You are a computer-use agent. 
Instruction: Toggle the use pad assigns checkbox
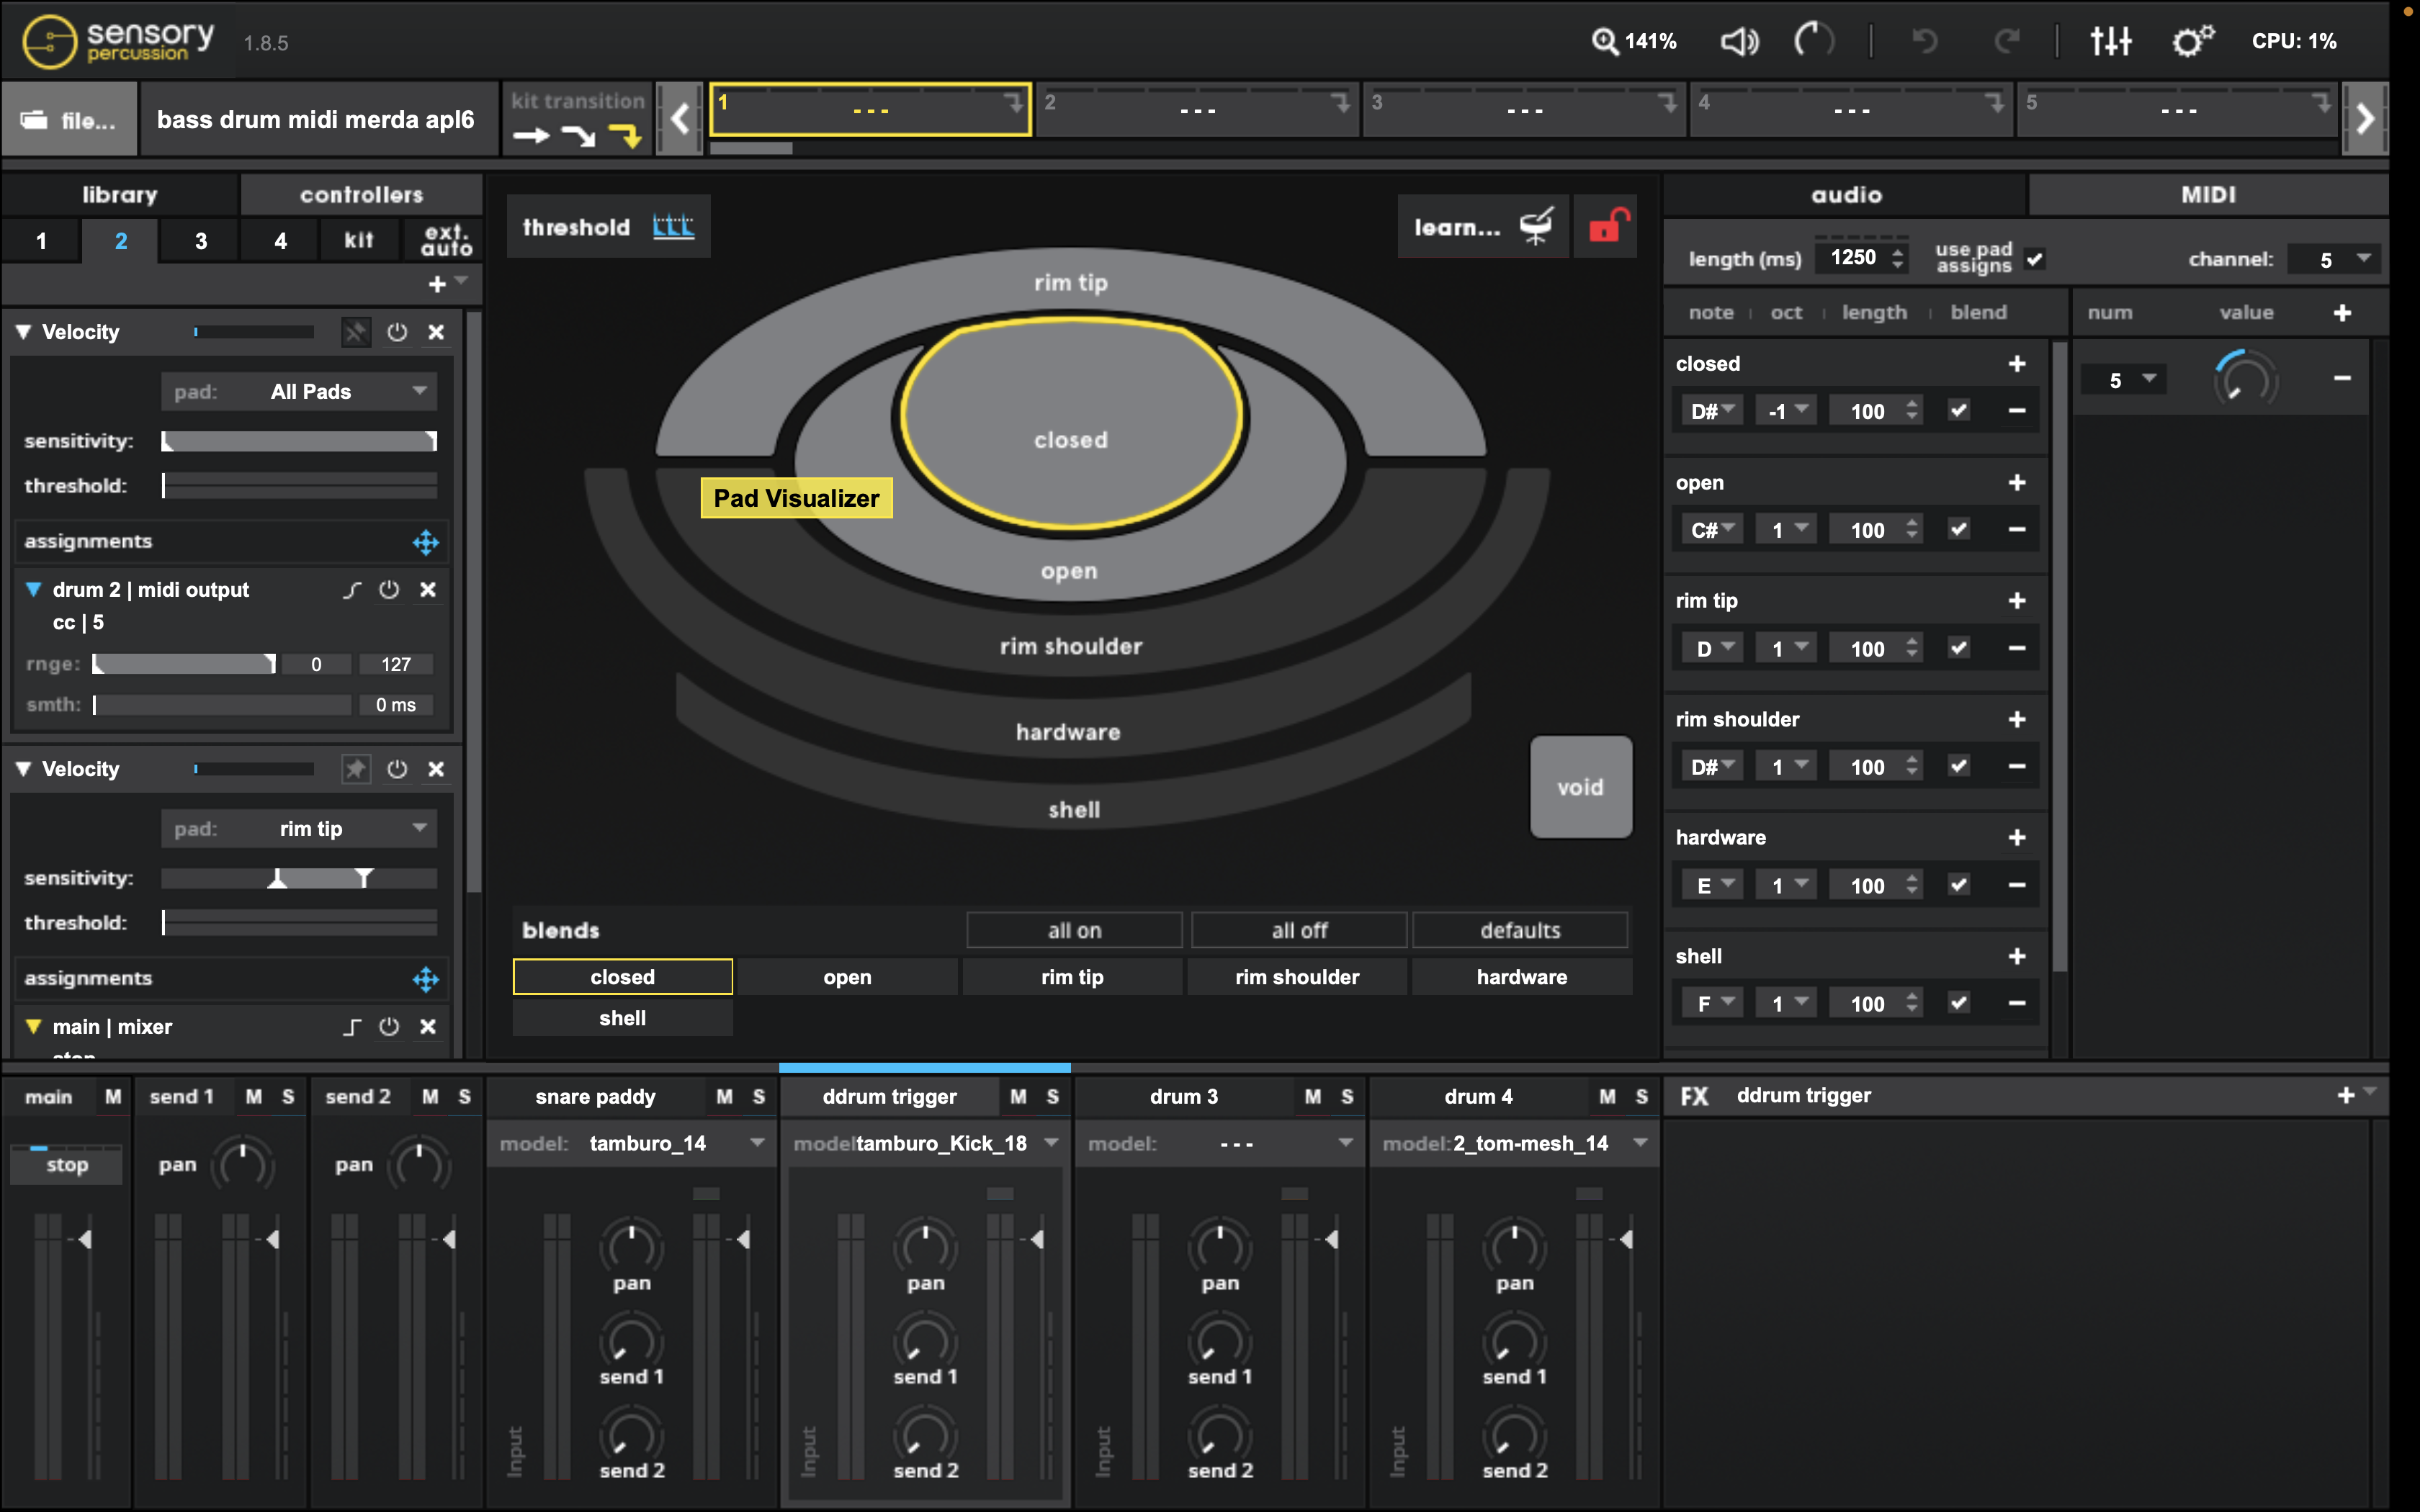click(2034, 259)
